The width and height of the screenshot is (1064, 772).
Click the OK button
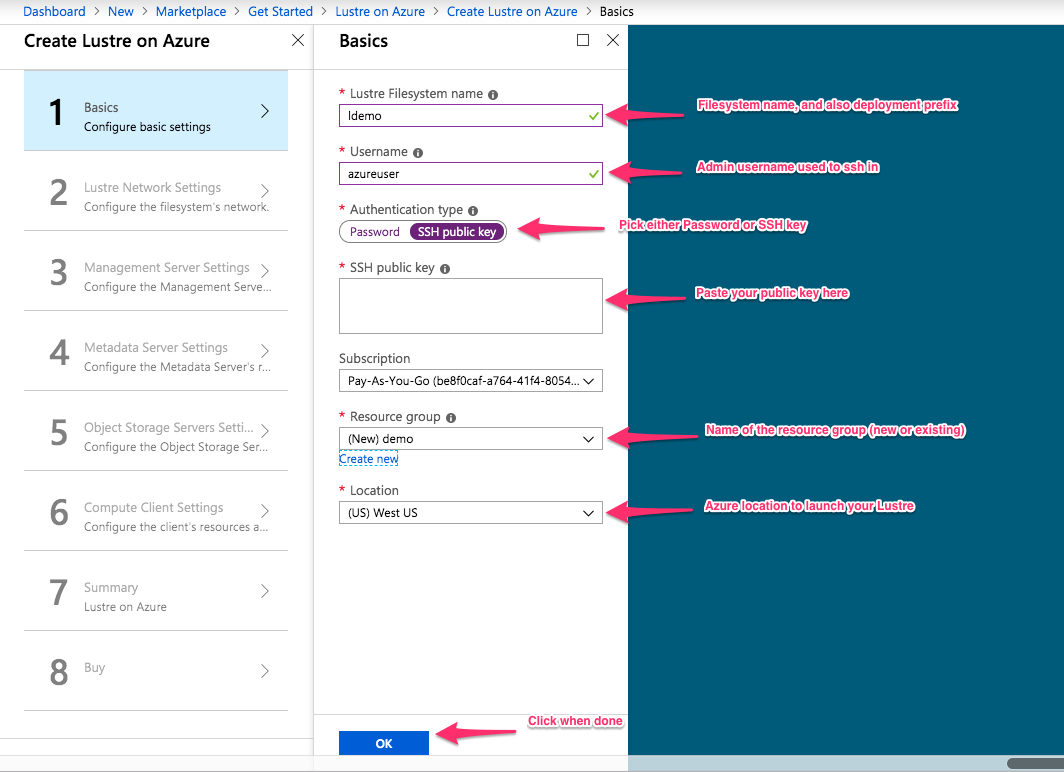tap(383, 744)
